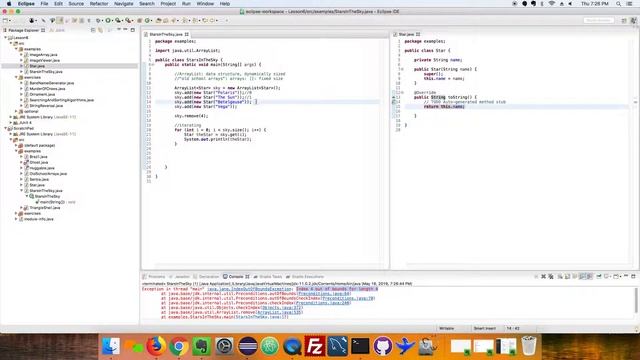Open the Problems tab
This screenshot has width=640, height=360.
(154, 277)
